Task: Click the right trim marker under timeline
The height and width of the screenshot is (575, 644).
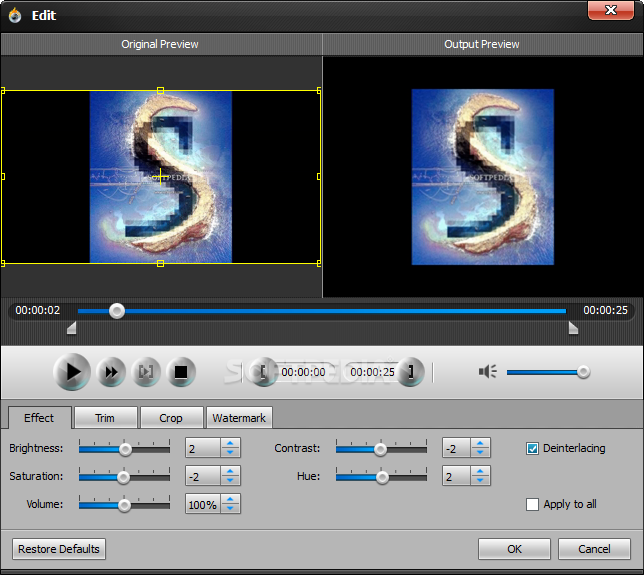Action: point(573,328)
